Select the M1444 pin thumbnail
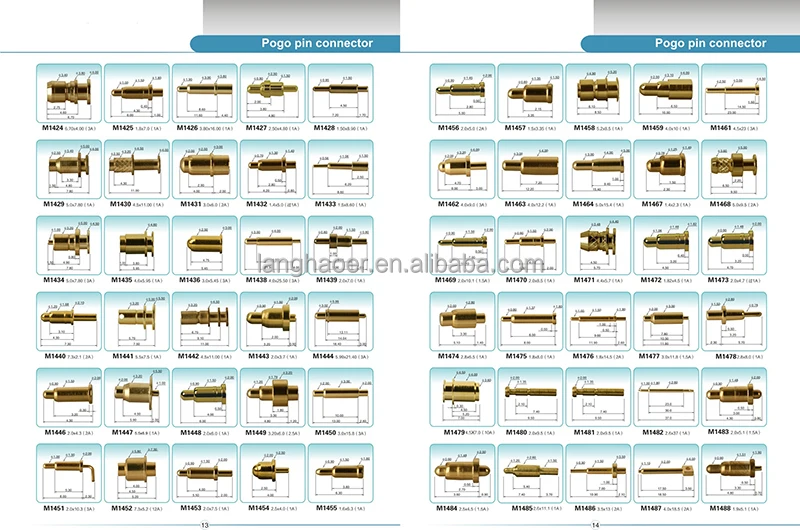This screenshot has width=800, height=530. tap(341, 321)
